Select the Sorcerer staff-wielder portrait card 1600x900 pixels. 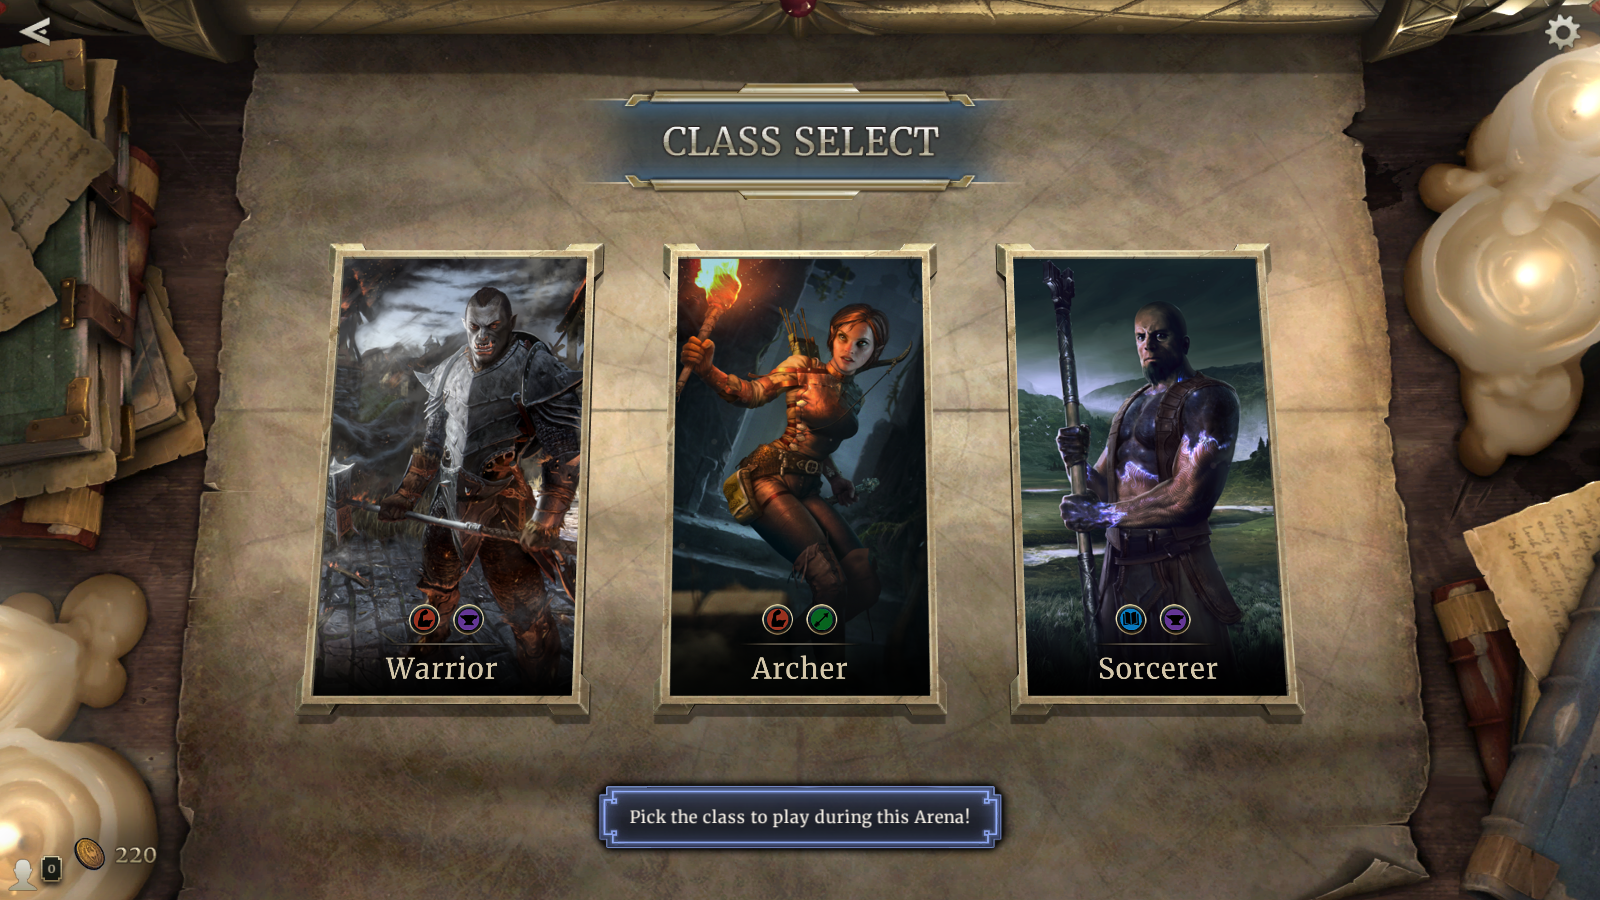[1154, 478]
